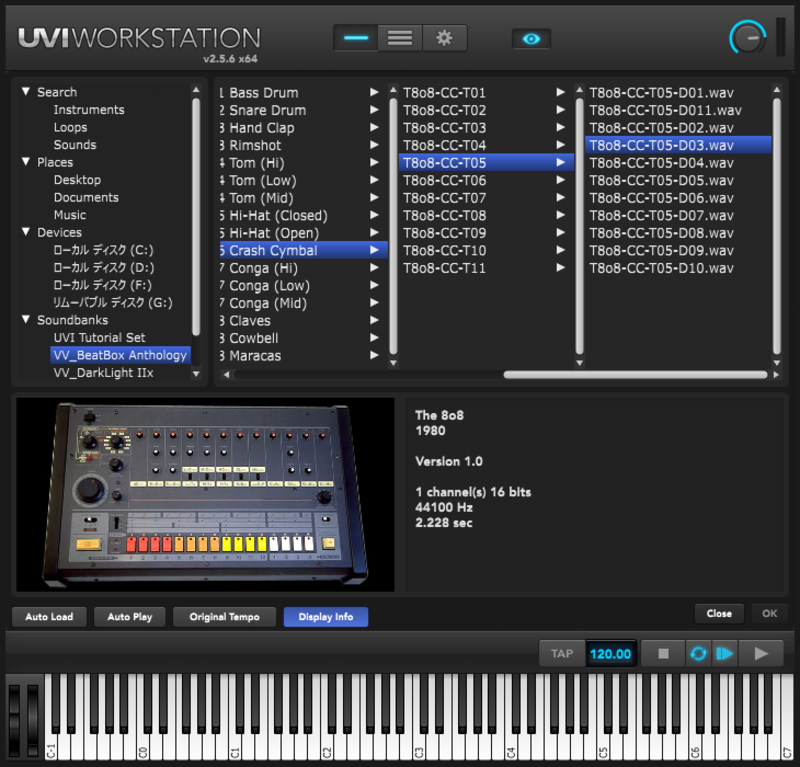Open Desktop under Places
Image resolution: width=800 pixels, height=767 pixels.
tap(78, 180)
